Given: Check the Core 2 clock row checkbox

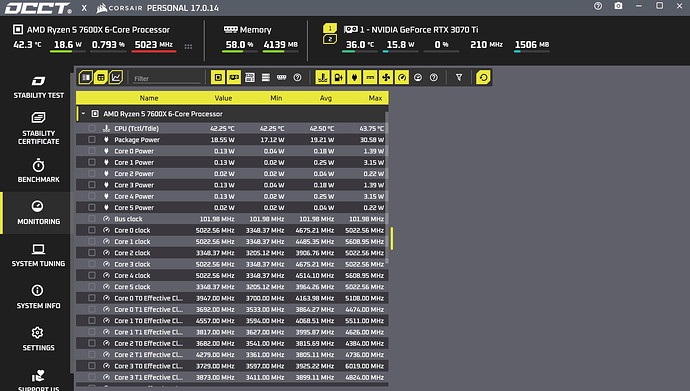Looking at the screenshot, I should (x=92, y=252).
